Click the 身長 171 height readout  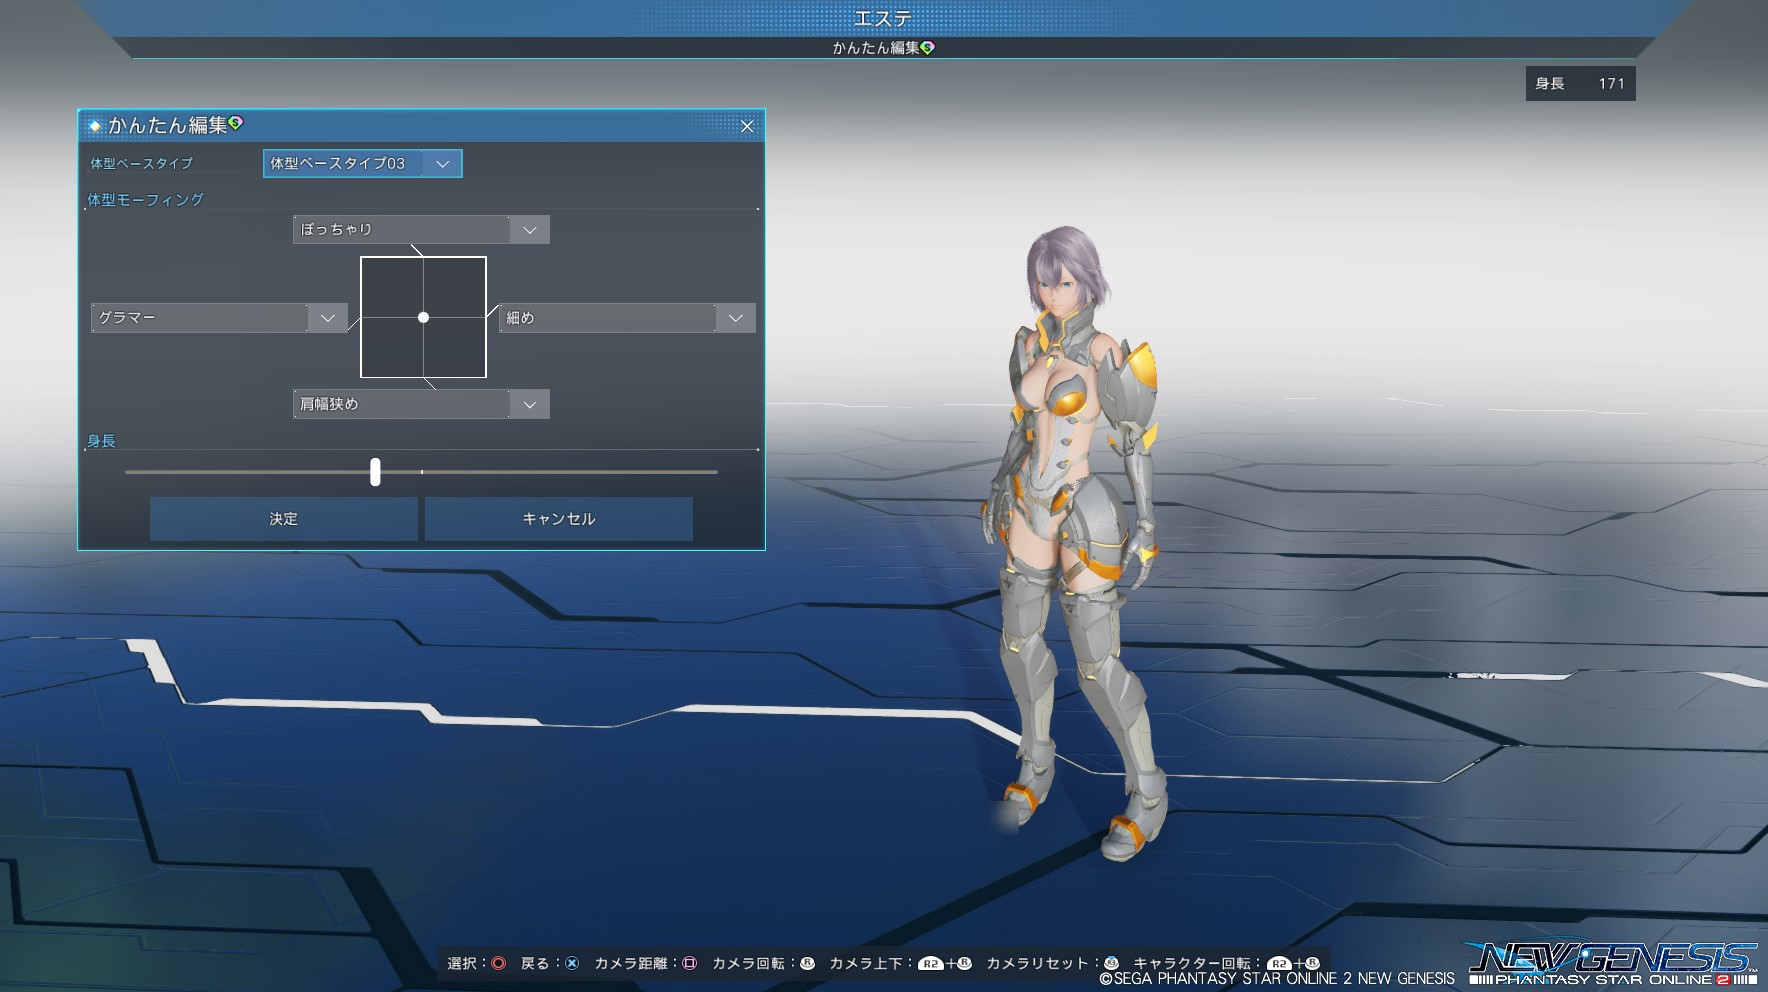(x=1580, y=84)
